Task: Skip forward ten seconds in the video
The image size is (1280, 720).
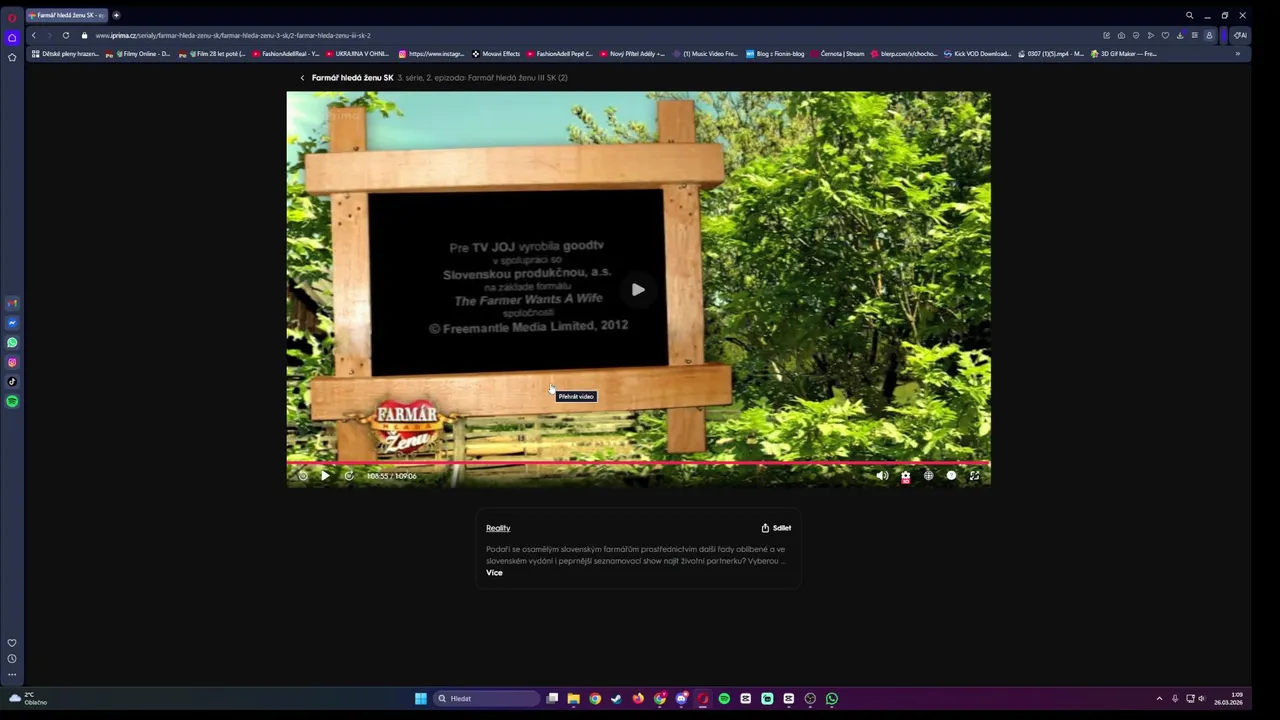Action: [349, 476]
